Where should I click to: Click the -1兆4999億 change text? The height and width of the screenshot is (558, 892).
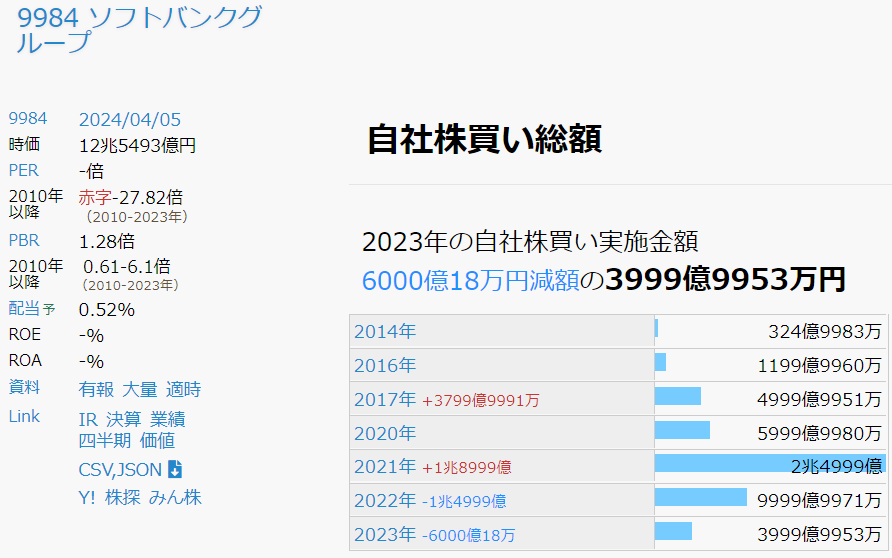pyautogui.click(x=464, y=502)
